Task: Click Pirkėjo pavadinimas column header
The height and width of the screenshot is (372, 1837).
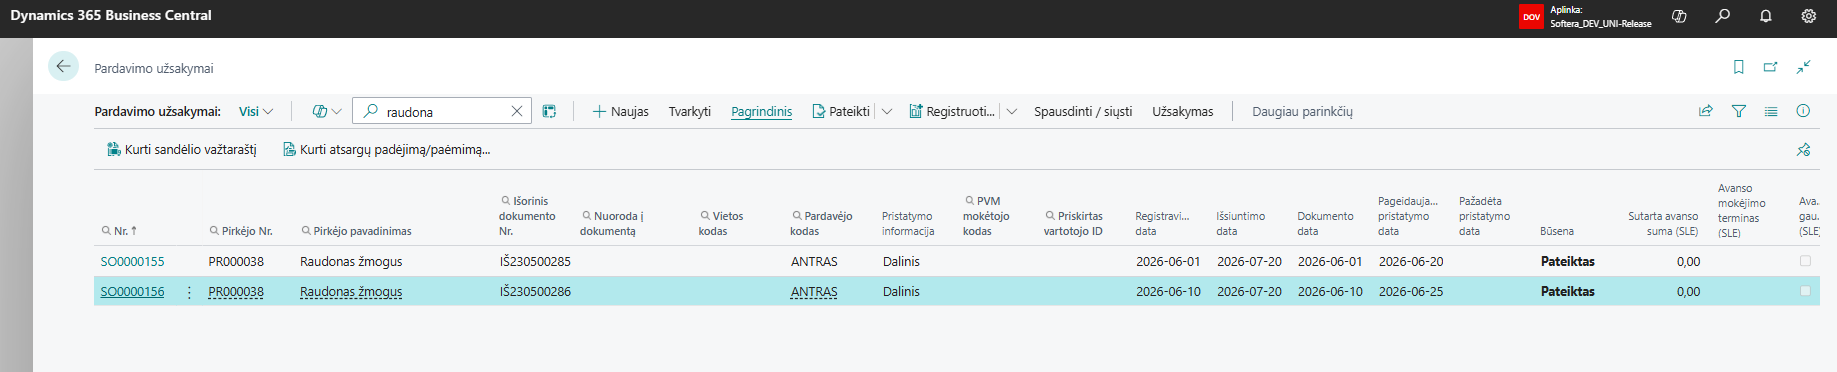Action: (x=356, y=231)
